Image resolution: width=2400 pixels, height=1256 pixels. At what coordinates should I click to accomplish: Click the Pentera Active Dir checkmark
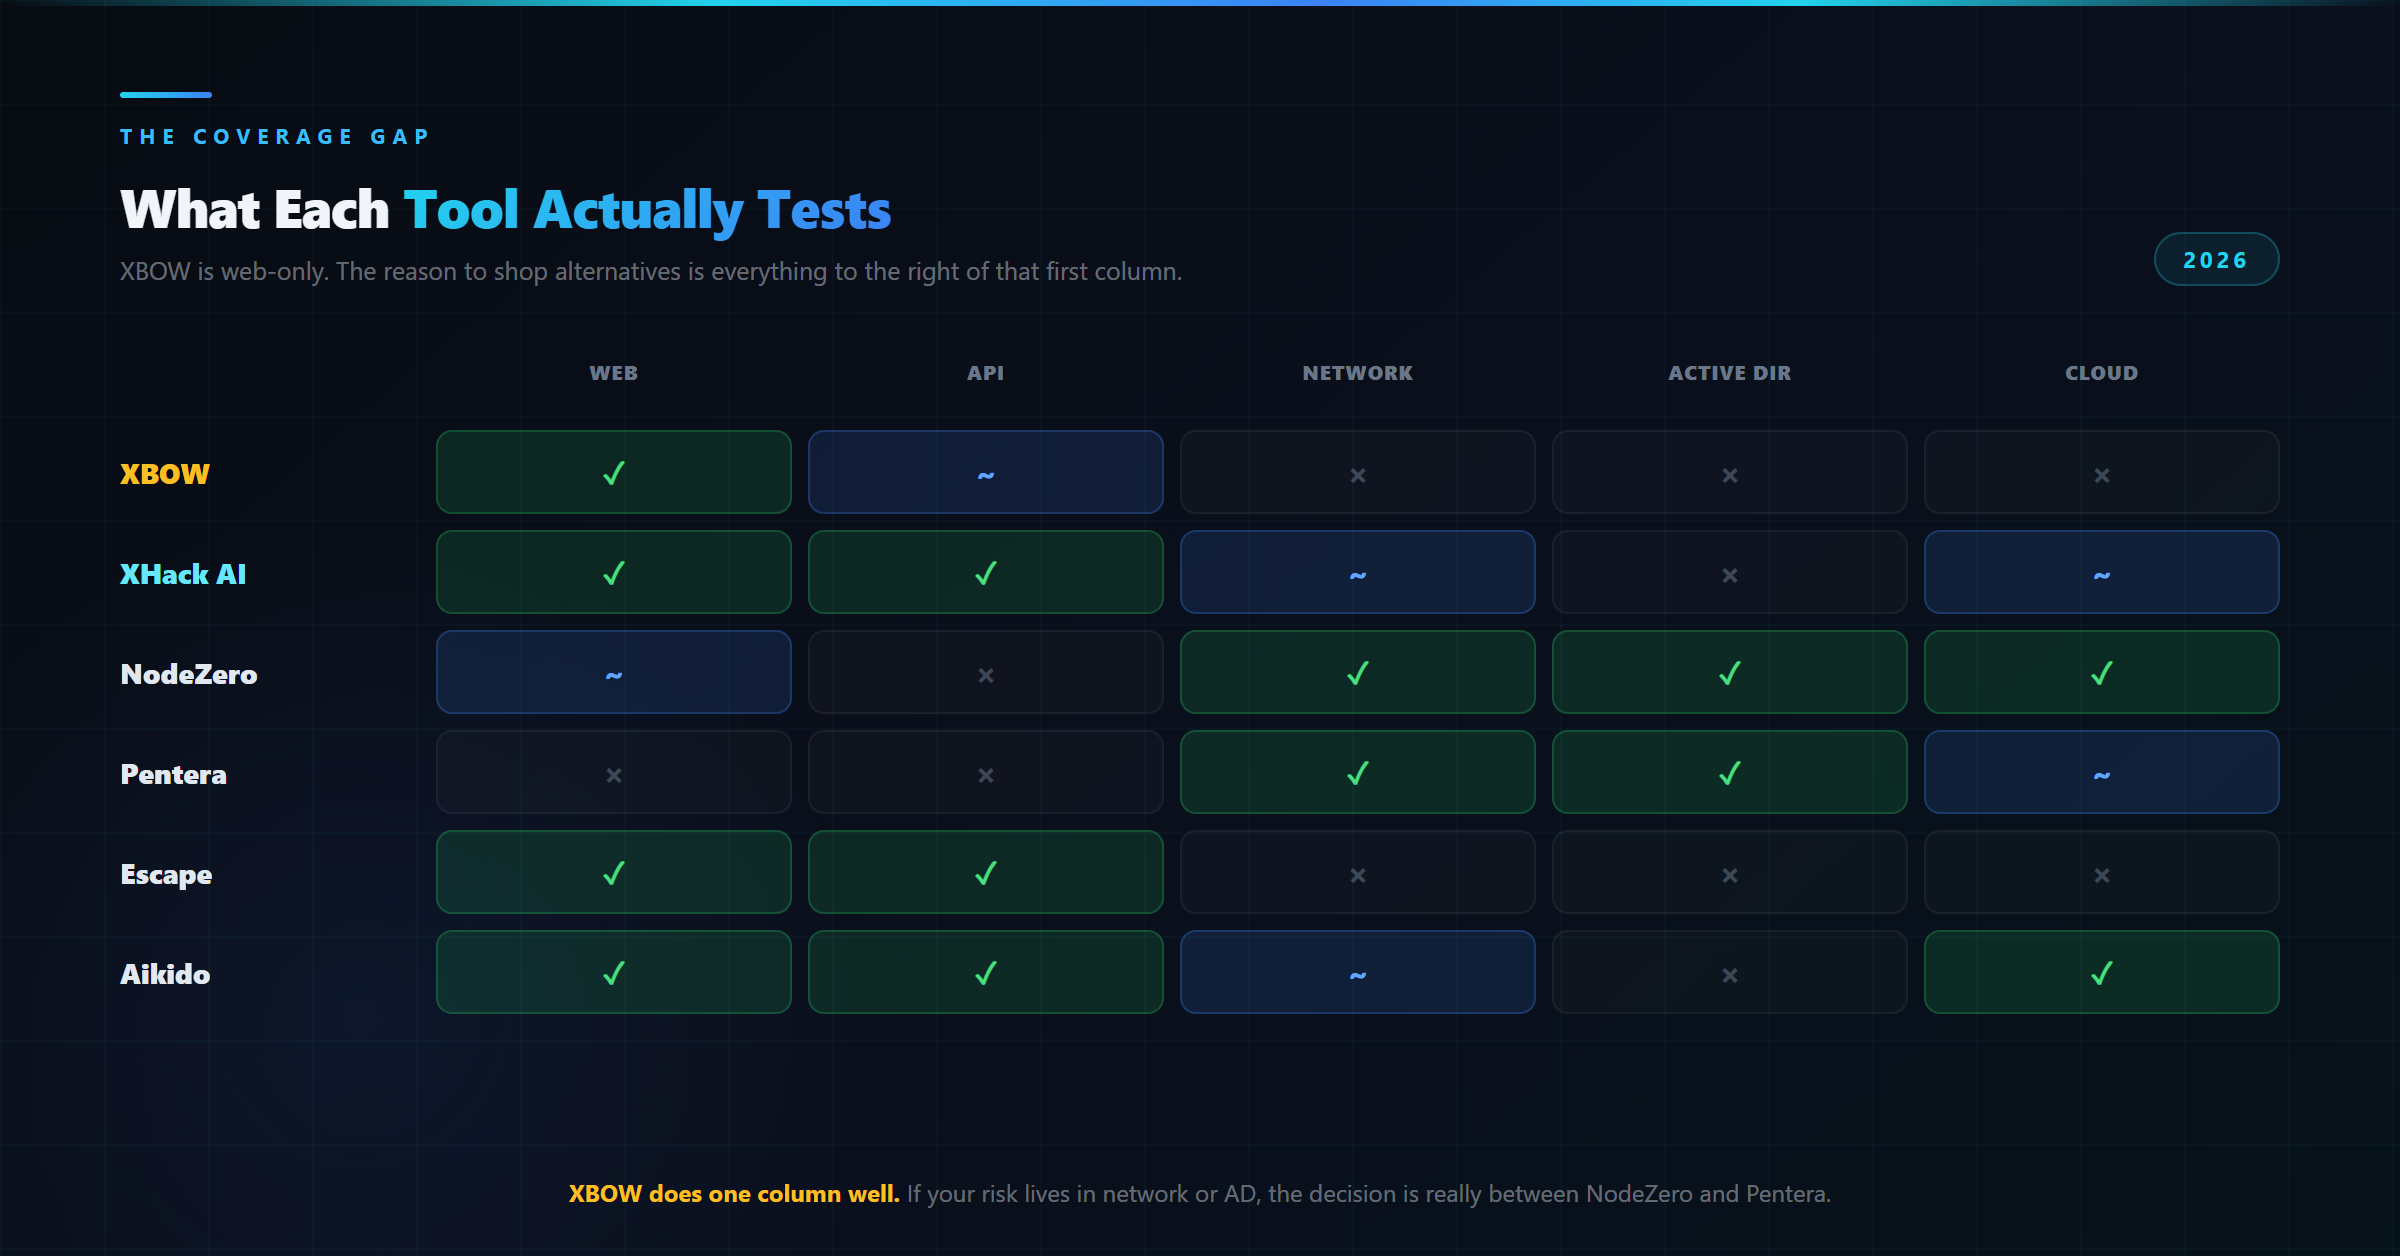1730,772
